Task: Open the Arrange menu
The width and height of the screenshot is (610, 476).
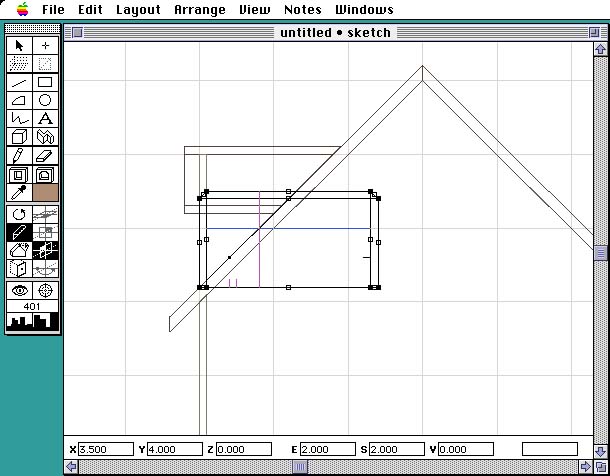Action: pos(200,10)
